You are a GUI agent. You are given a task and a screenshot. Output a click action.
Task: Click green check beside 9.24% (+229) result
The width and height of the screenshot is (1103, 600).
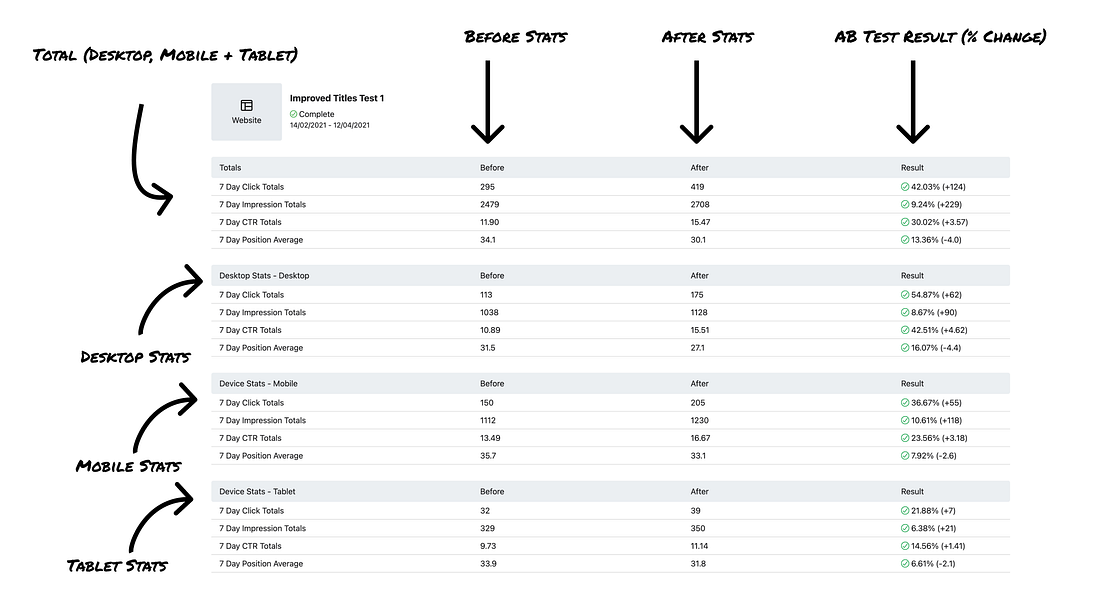(x=905, y=205)
